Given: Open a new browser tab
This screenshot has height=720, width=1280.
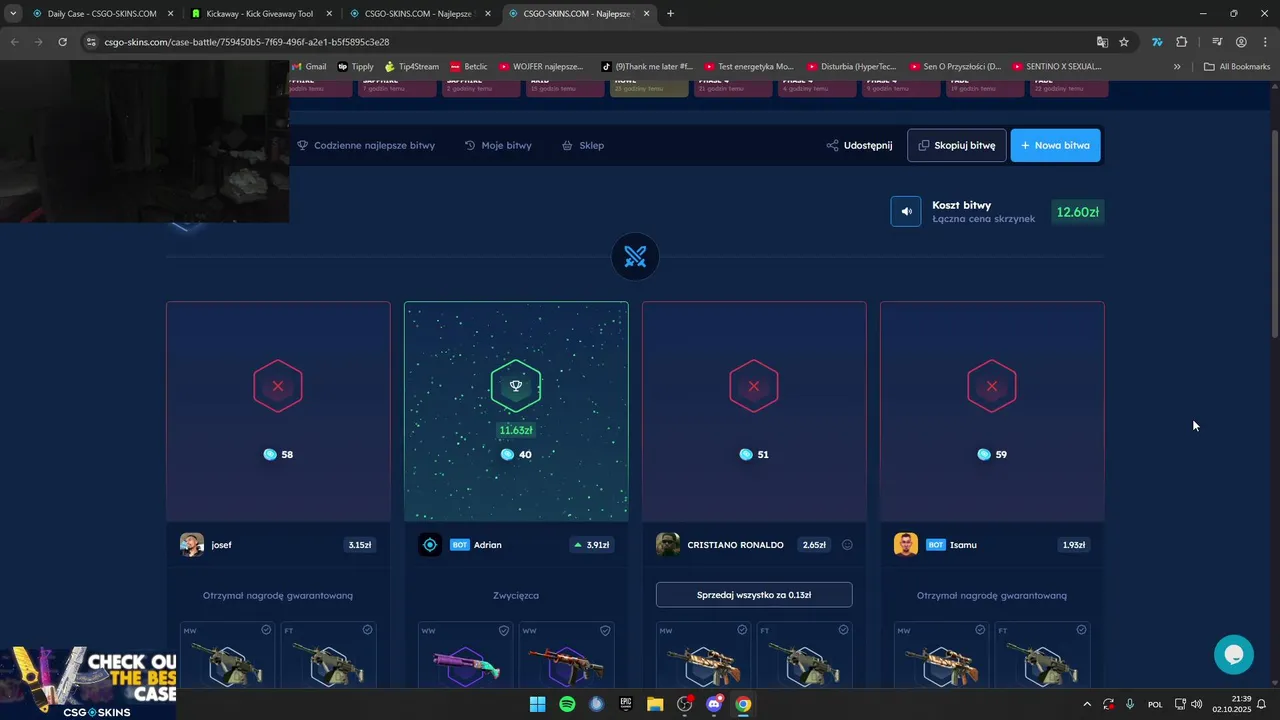Looking at the screenshot, I should (670, 14).
